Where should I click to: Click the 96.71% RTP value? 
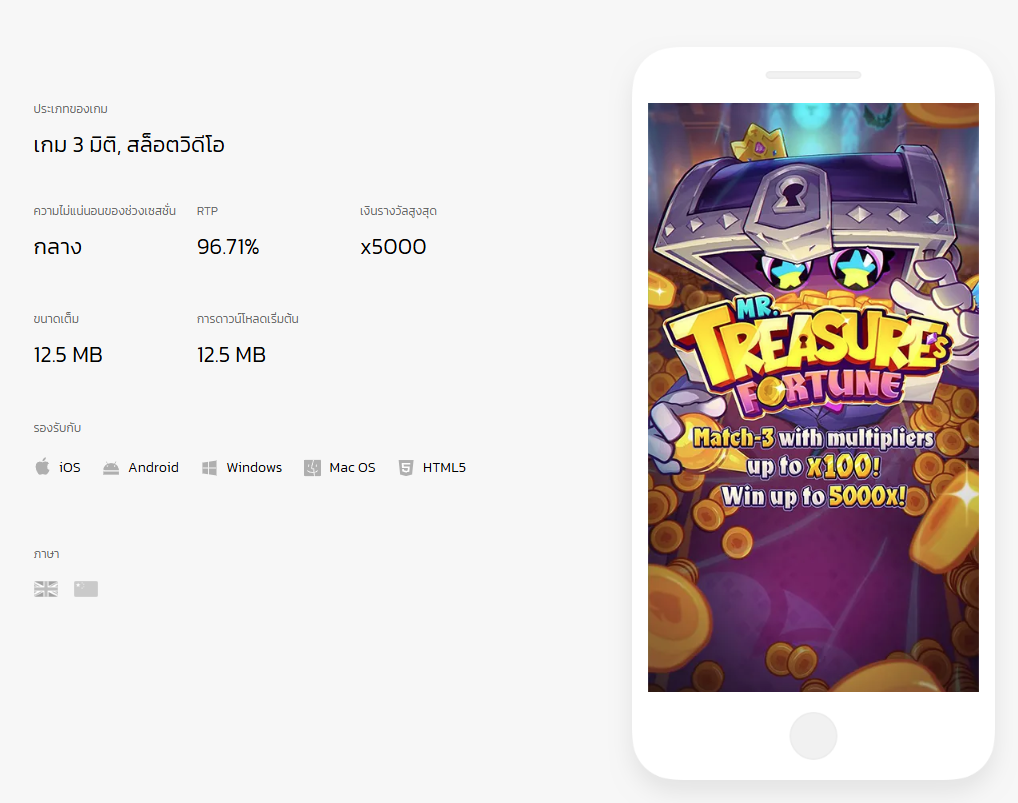[x=228, y=247]
